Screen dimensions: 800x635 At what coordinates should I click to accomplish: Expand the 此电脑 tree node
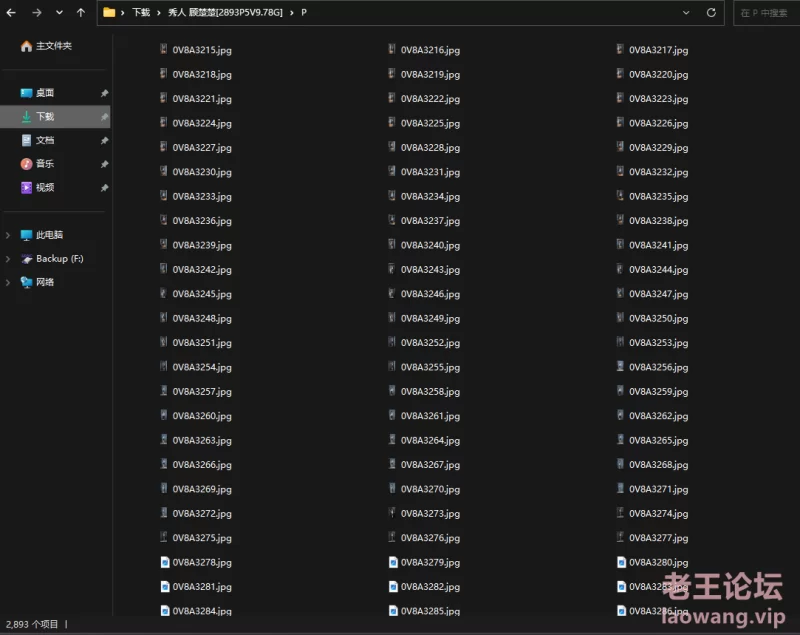[8, 235]
